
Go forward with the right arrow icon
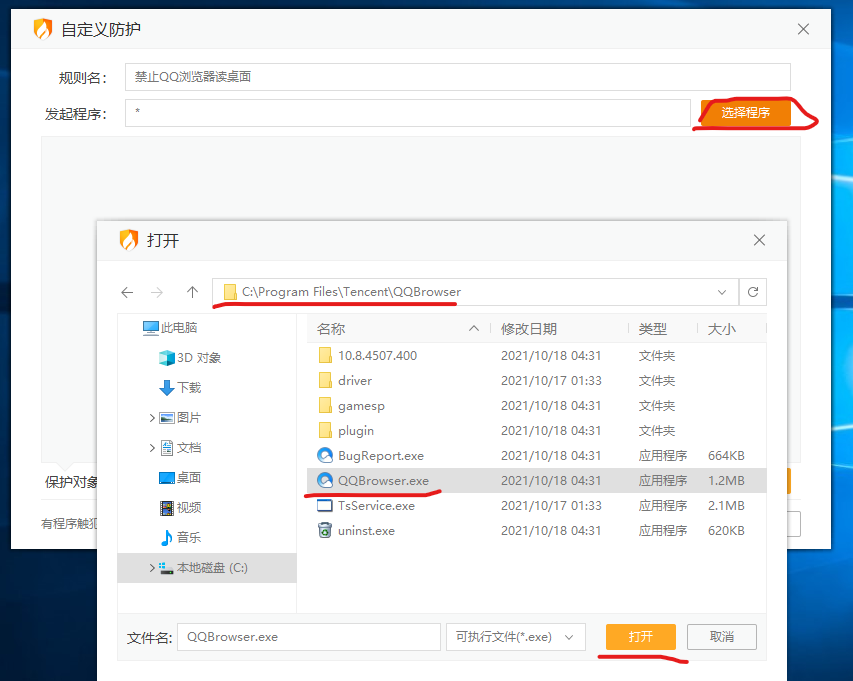click(x=157, y=293)
